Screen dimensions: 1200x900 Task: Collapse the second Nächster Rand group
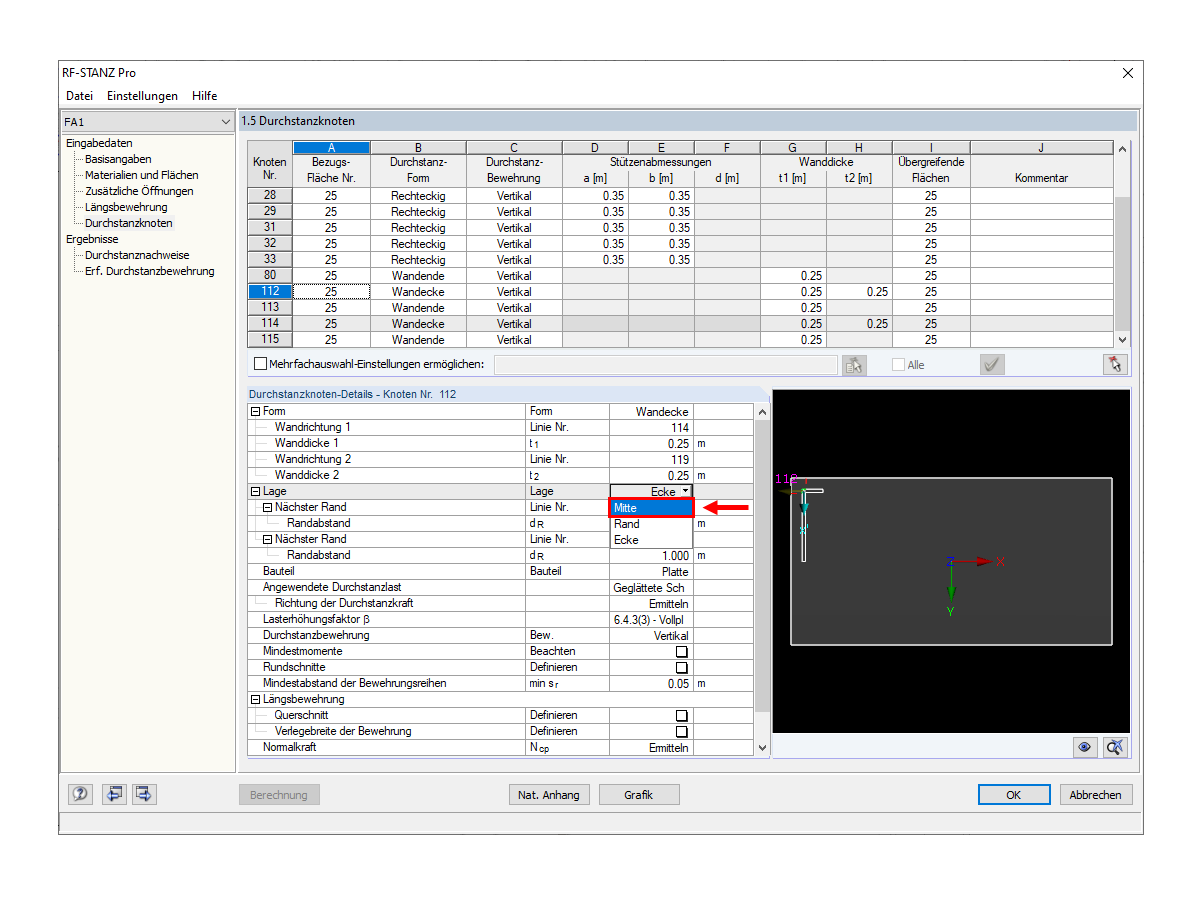(x=267, y=539)
